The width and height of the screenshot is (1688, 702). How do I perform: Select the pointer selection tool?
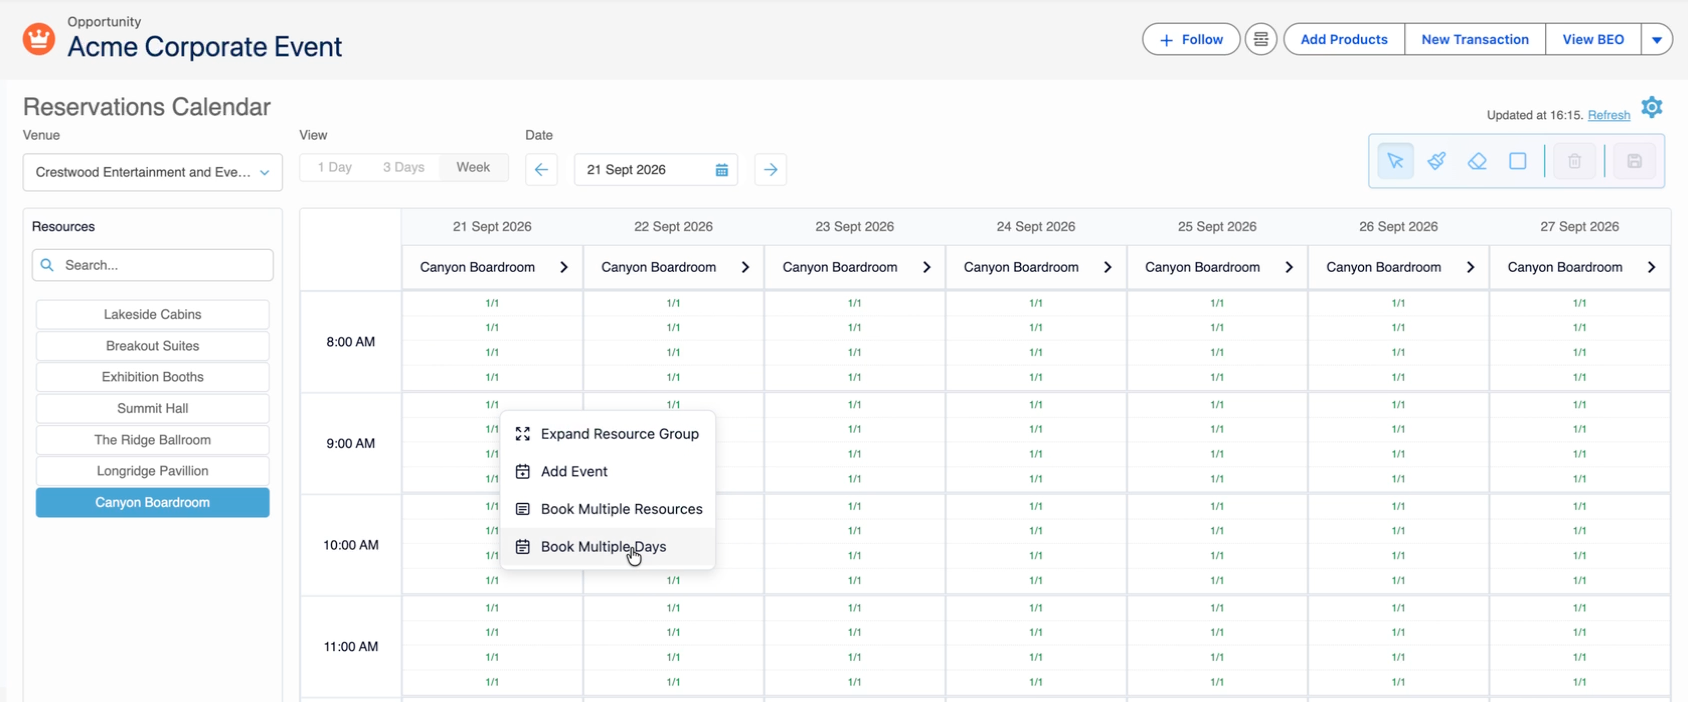tap(1395, 161)
